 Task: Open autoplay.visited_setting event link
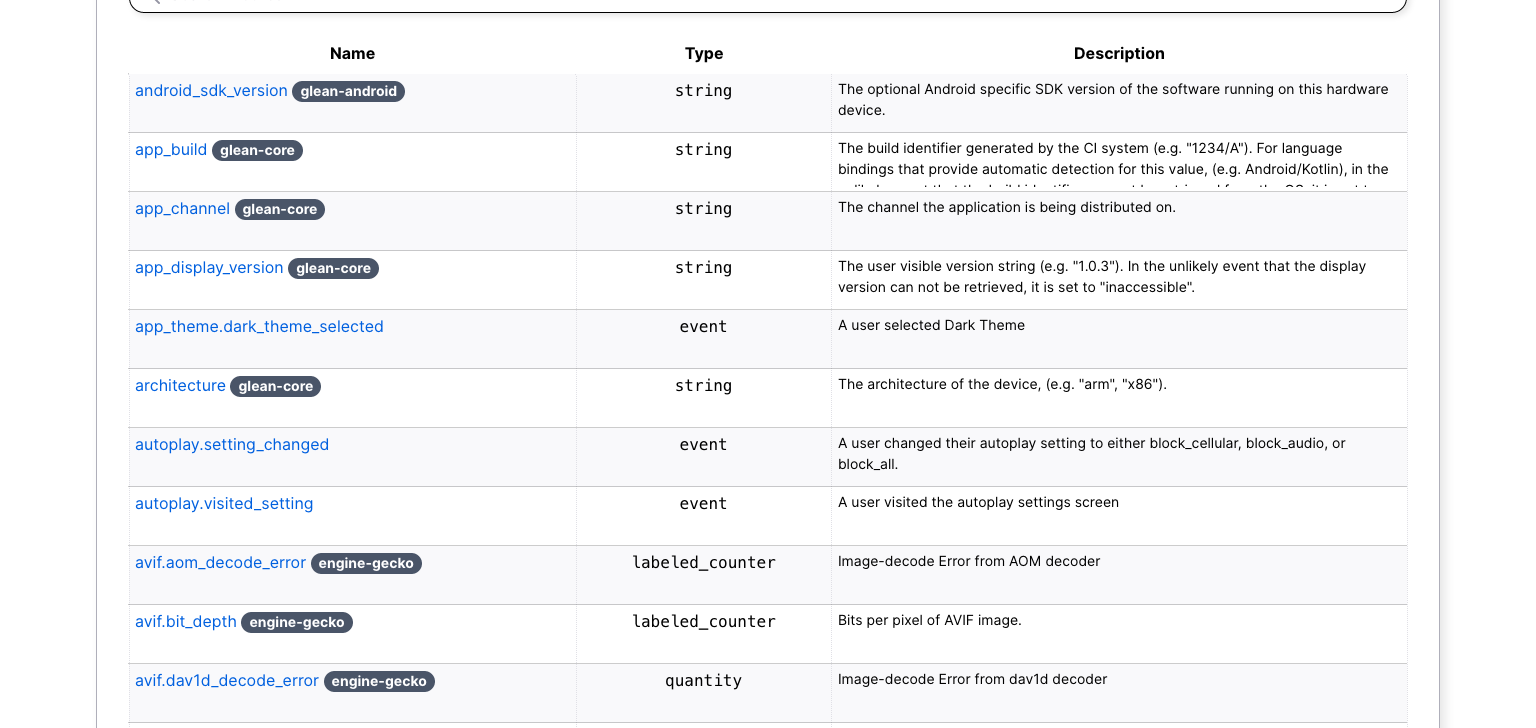(x=224, y=503)
